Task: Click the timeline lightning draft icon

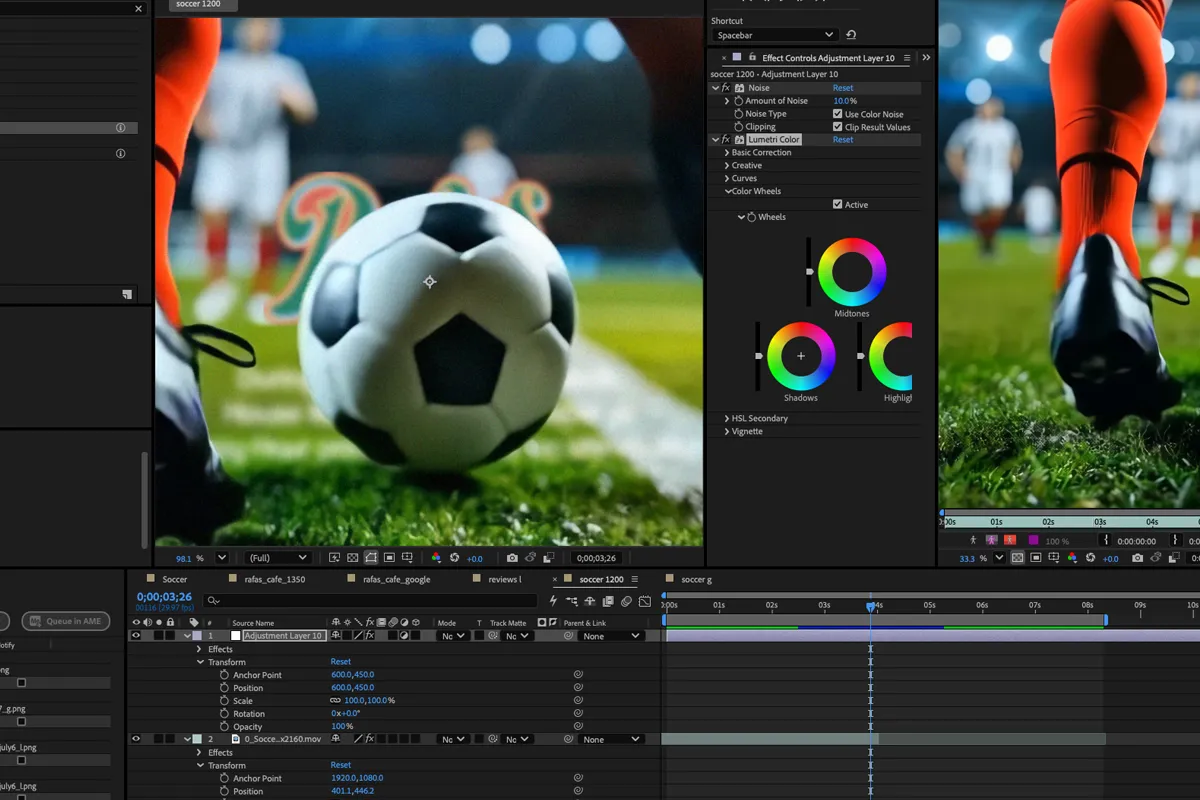Action: click(553, 601)
